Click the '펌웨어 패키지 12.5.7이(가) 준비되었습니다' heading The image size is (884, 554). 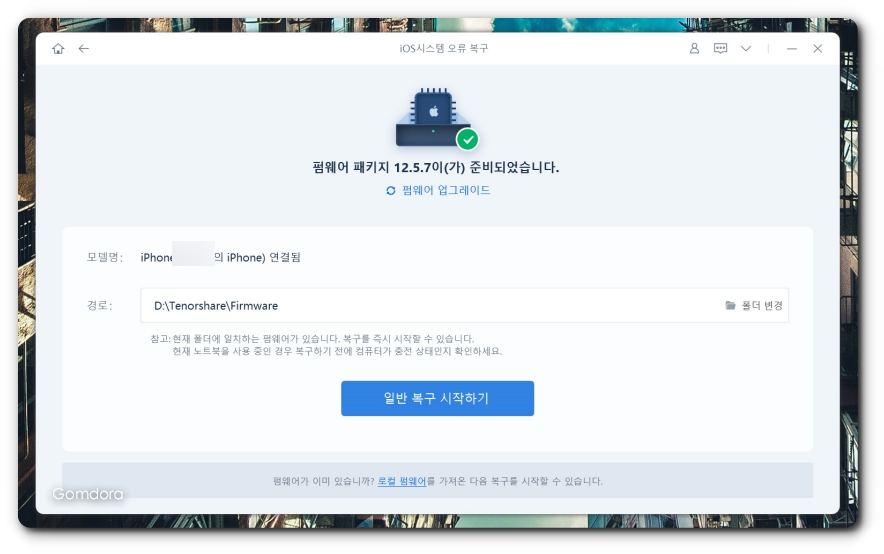pyautogui.click(x=436, y=167)
